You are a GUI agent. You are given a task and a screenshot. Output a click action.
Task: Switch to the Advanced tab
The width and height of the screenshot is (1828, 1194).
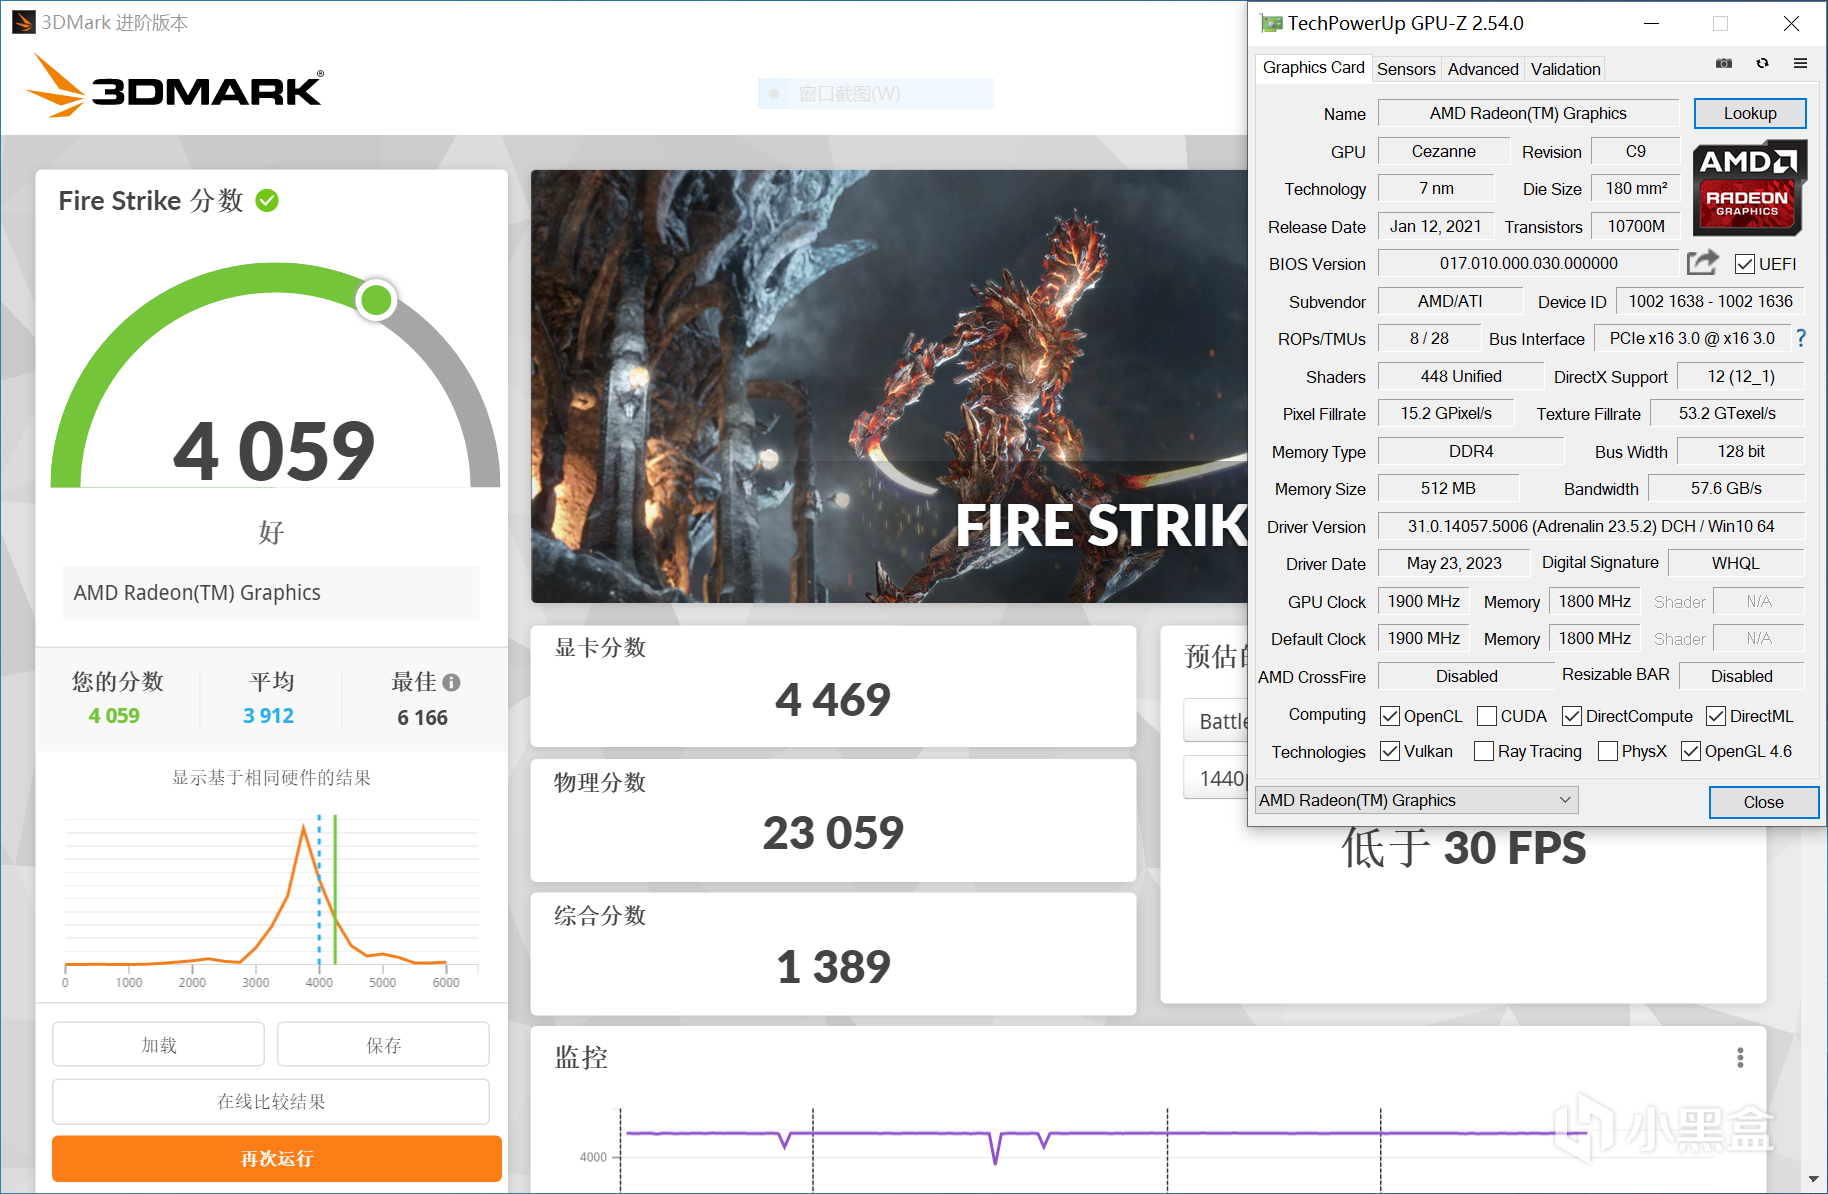pos(1483,69)
